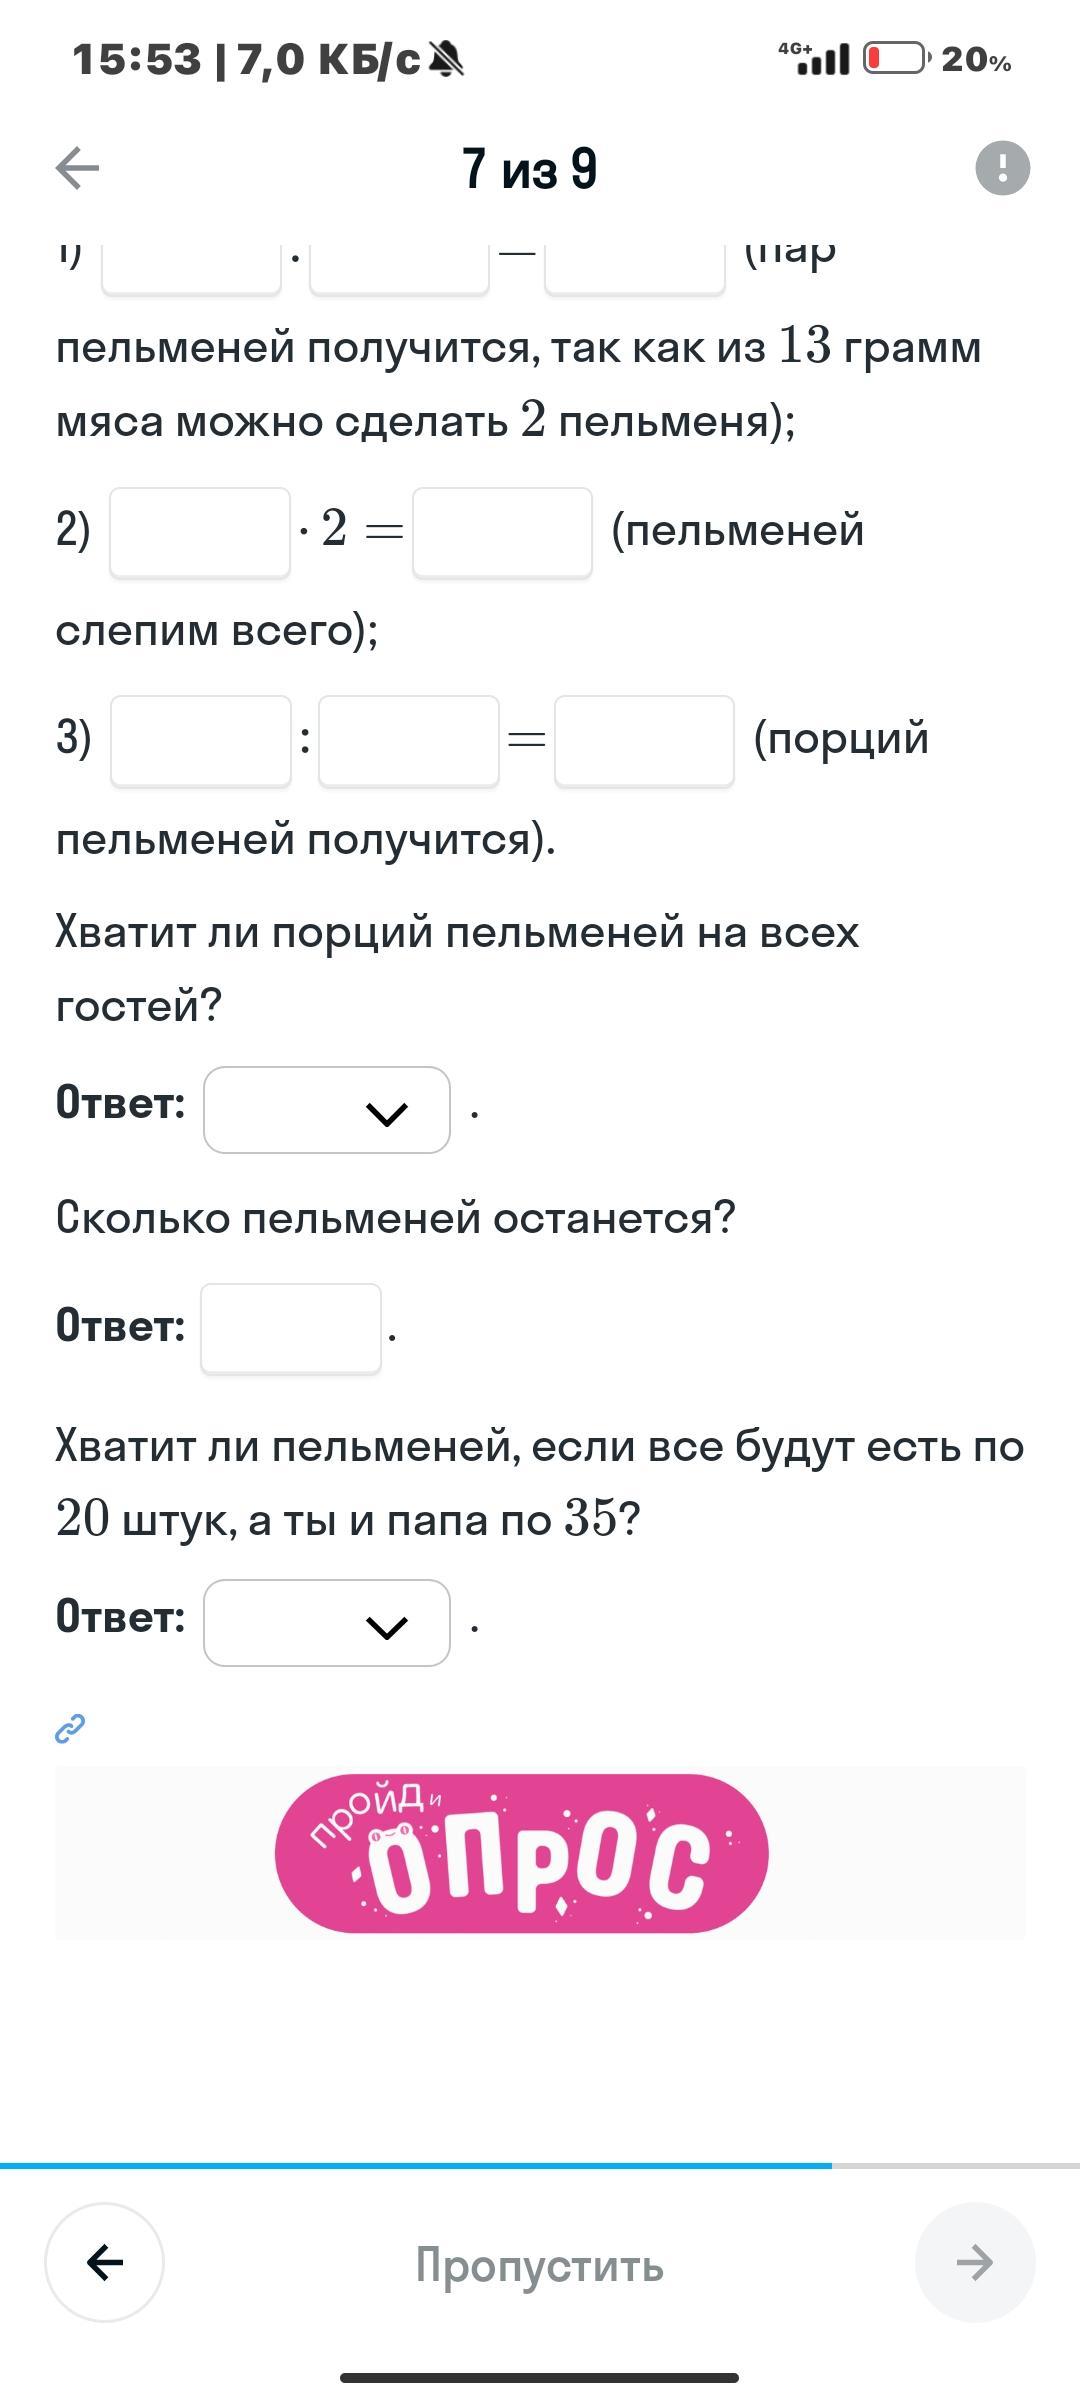Tap the muted notifications bell icon
The width and height of the screenshot is (1080, 2400).
[x=446, y=61]
